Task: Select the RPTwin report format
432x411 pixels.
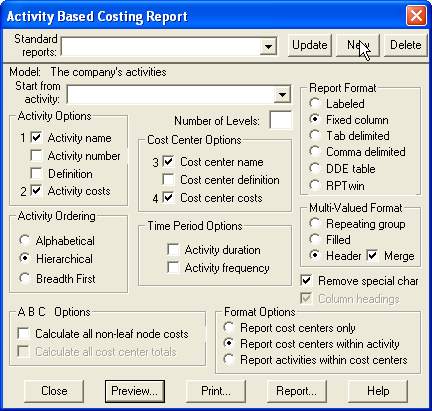Action: 315,185
